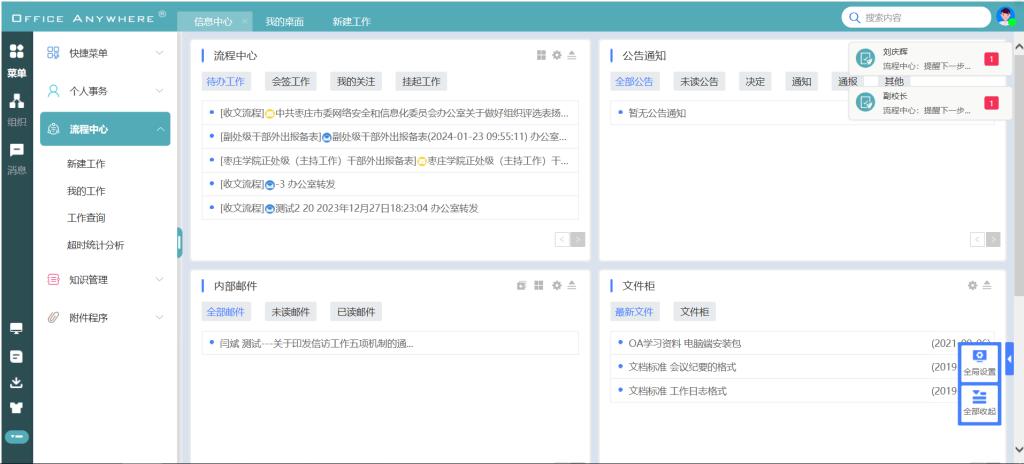Open the 刘庆辉 workflow reminder notification
The height and width of the screenshot is (464, 1024).
[925, 59]
